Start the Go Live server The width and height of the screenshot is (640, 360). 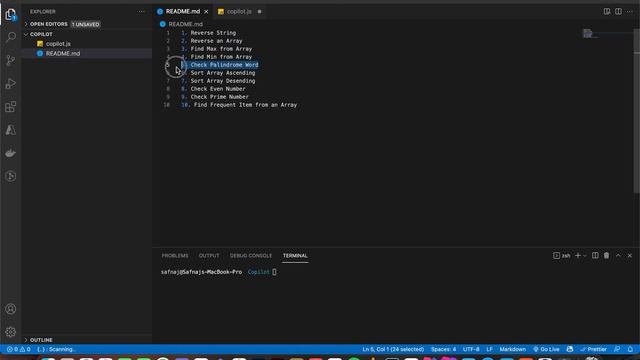point(546,349)
